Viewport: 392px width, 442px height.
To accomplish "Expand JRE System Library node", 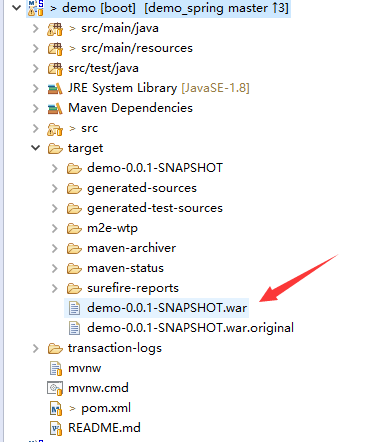I will pos(35,88).
